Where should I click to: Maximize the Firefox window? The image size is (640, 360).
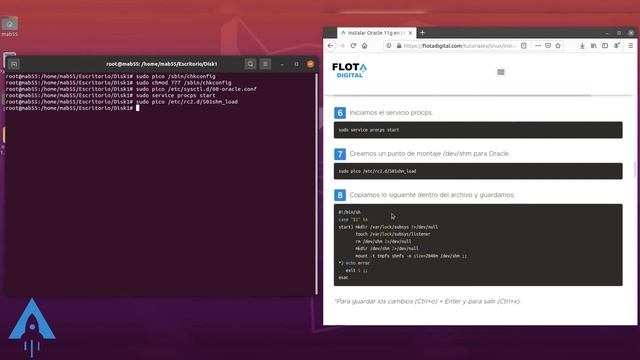point(619,33)
